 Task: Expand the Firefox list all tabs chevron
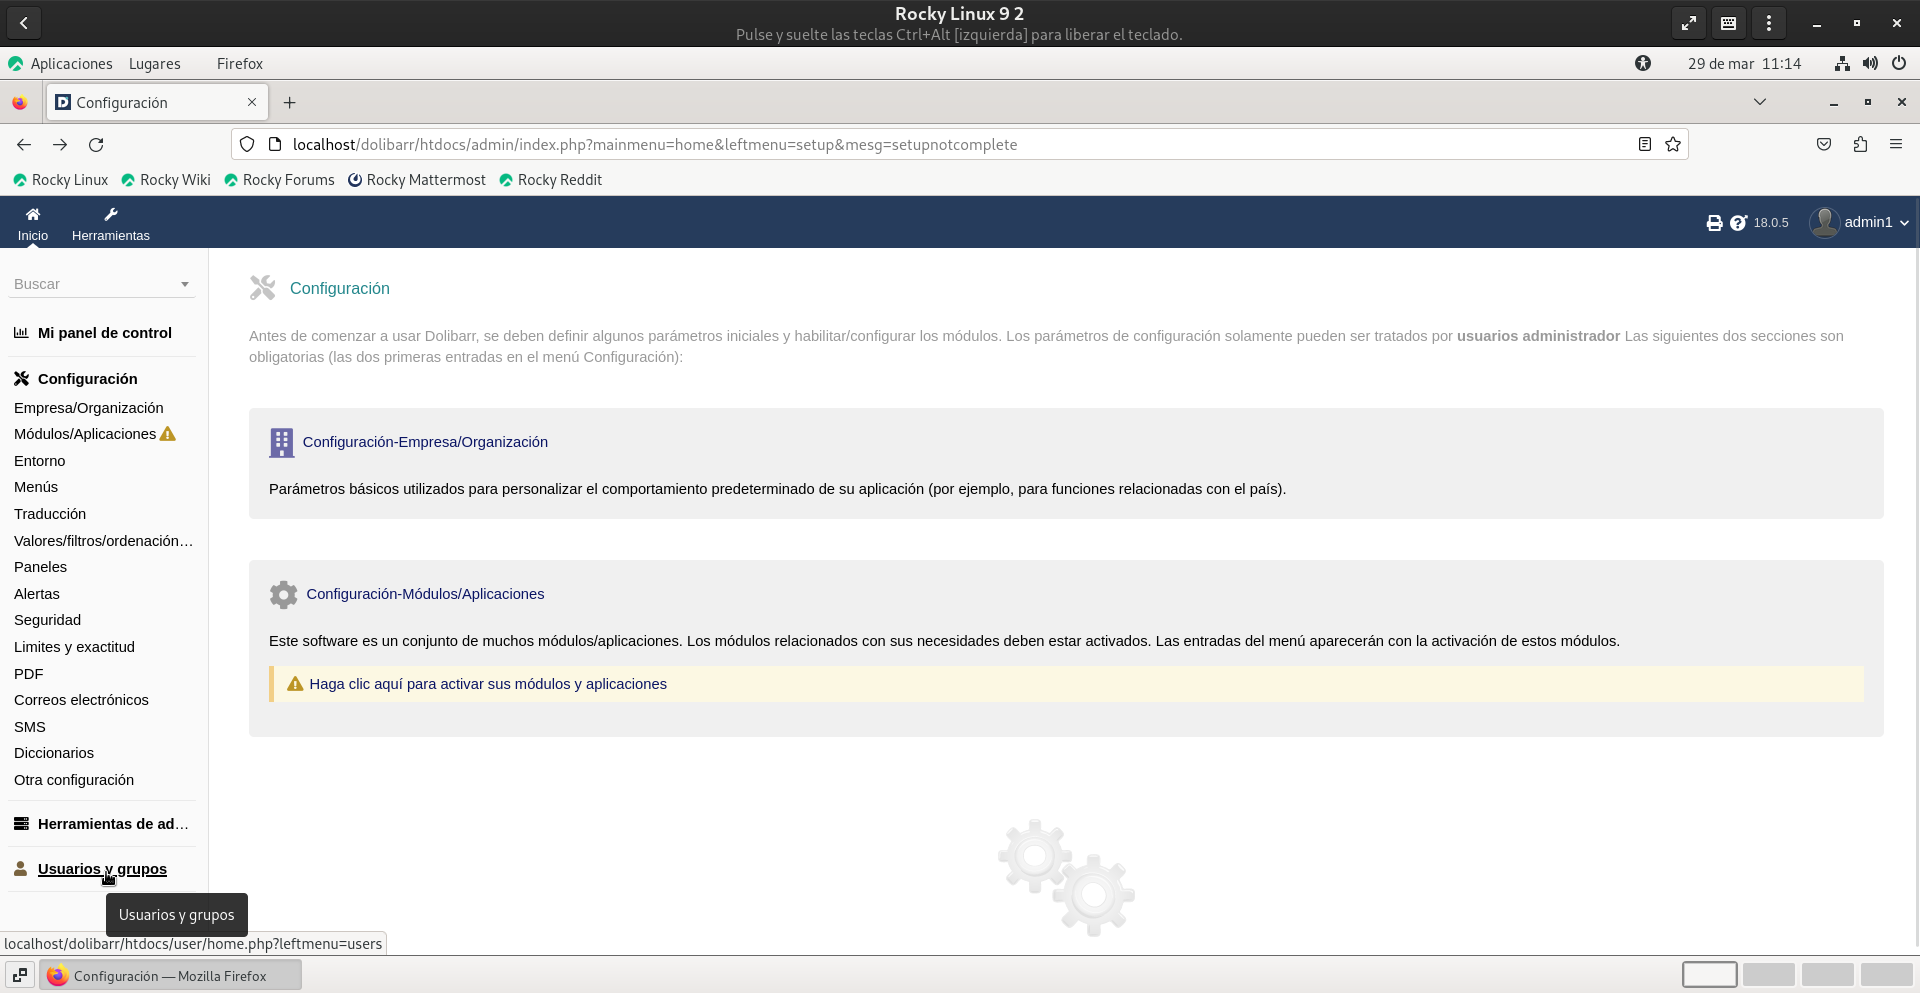point(1760,102)
